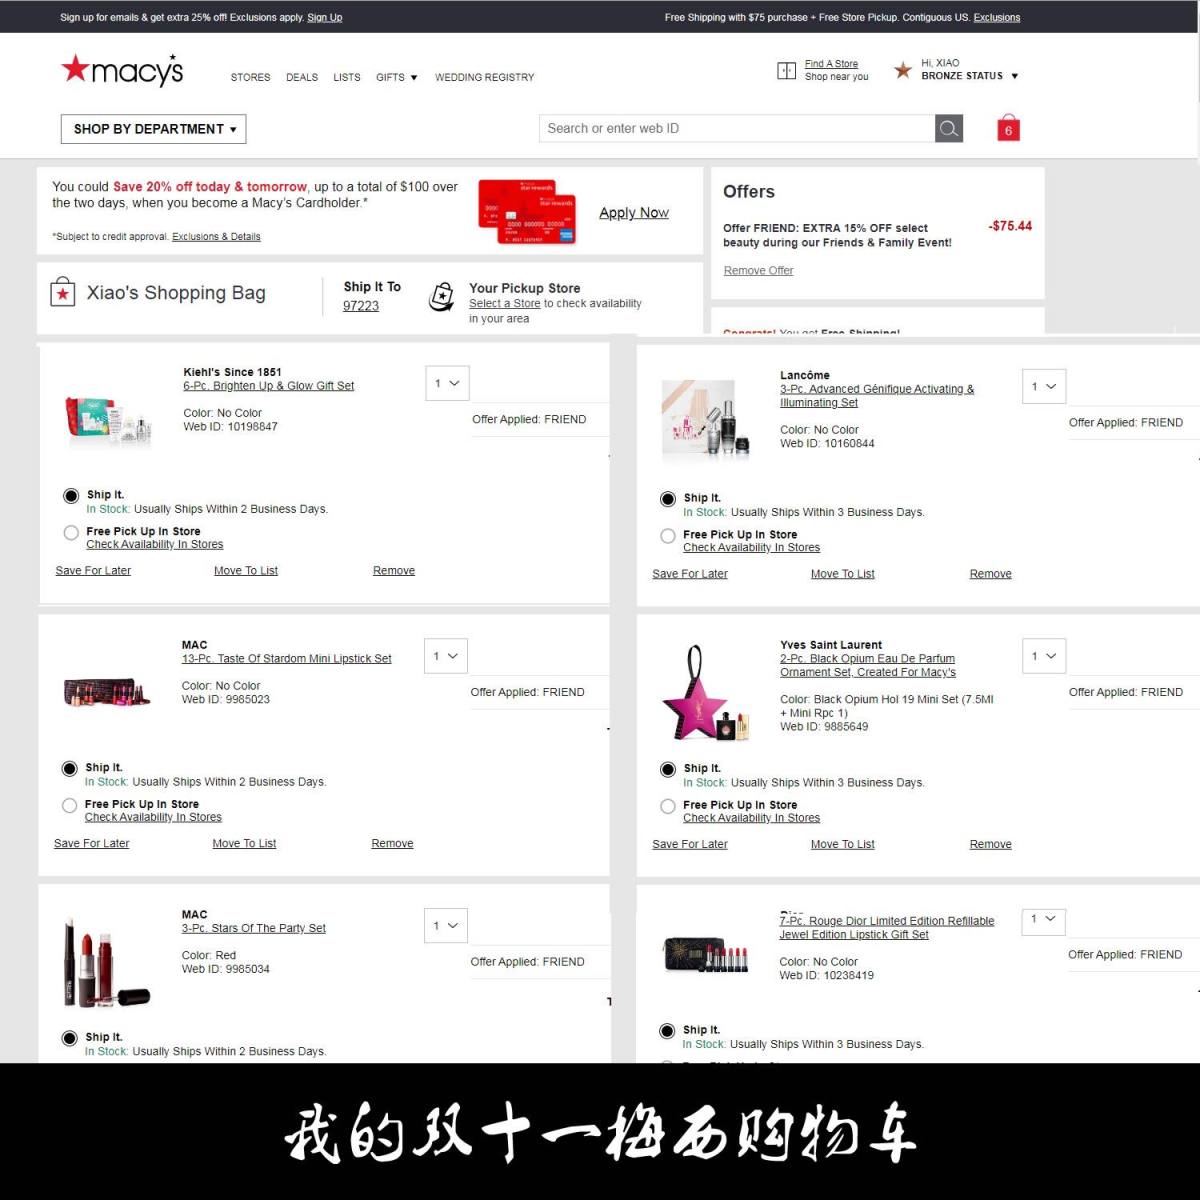The image size is (1200, 1200).
Task: Click the search magnifier icon
Action: coord(949,128)
